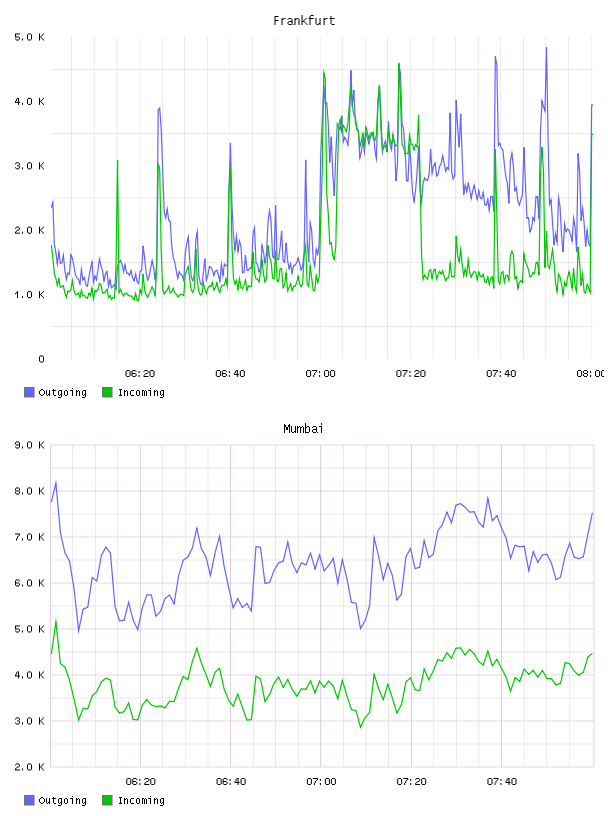Viewport: 608px width, 816px height.
Task: Click the 5.0 K axis label in Frankfurt
Action: pyautogui.click(x=29, y=37)
